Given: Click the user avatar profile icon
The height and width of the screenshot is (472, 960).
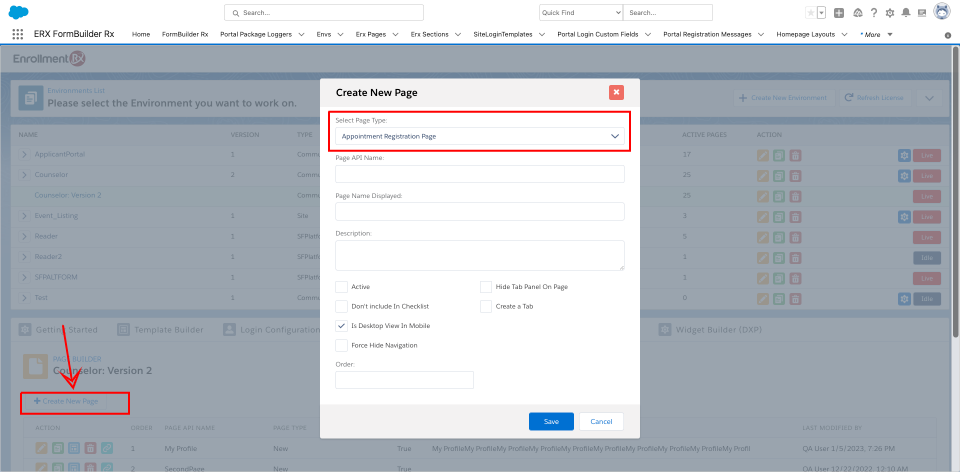Looking at the screenshot, I should [x=941, y=12].
